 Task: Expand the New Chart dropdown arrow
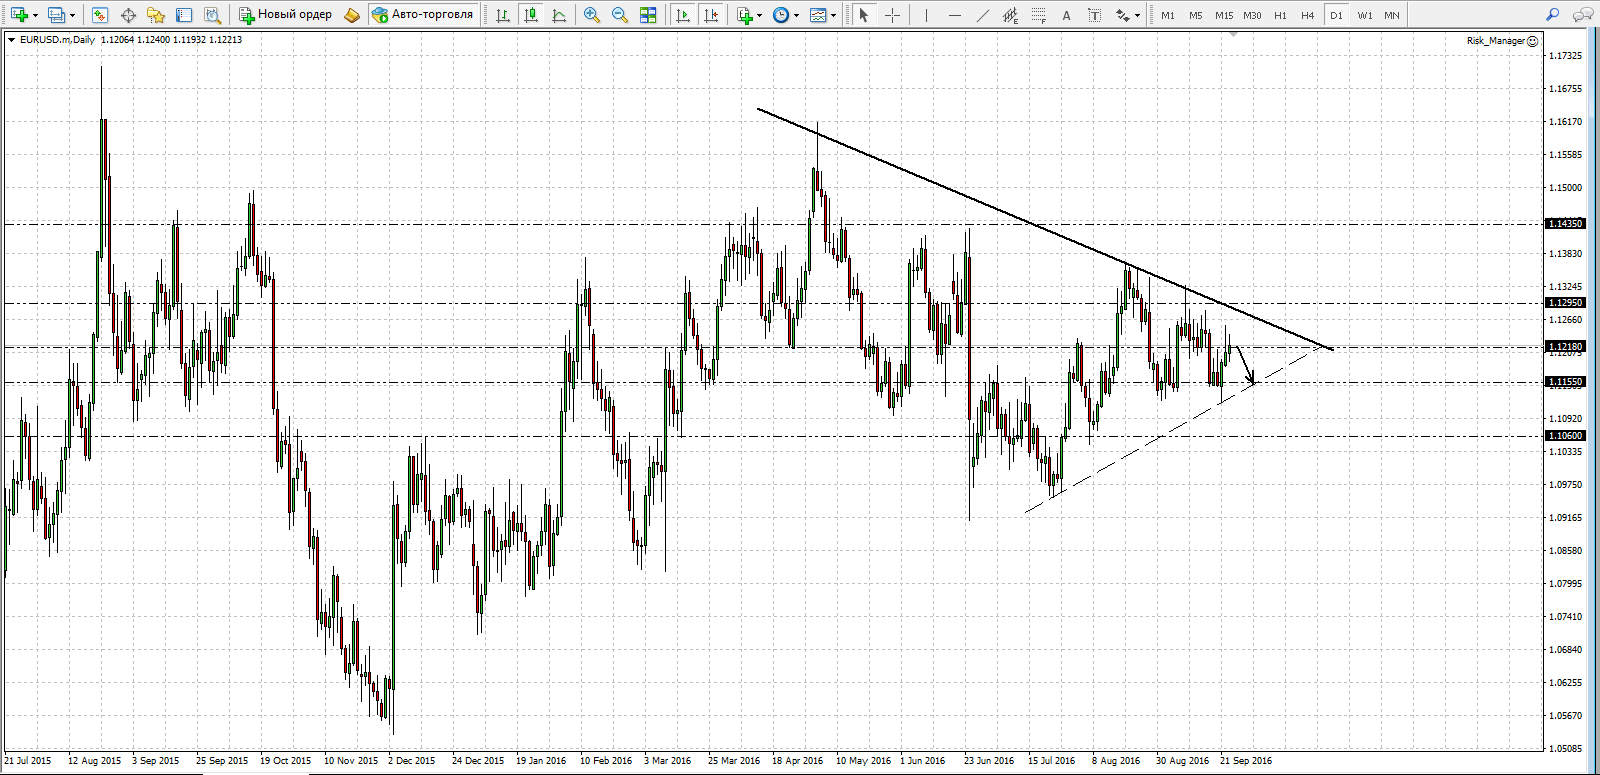pos(35,15)
